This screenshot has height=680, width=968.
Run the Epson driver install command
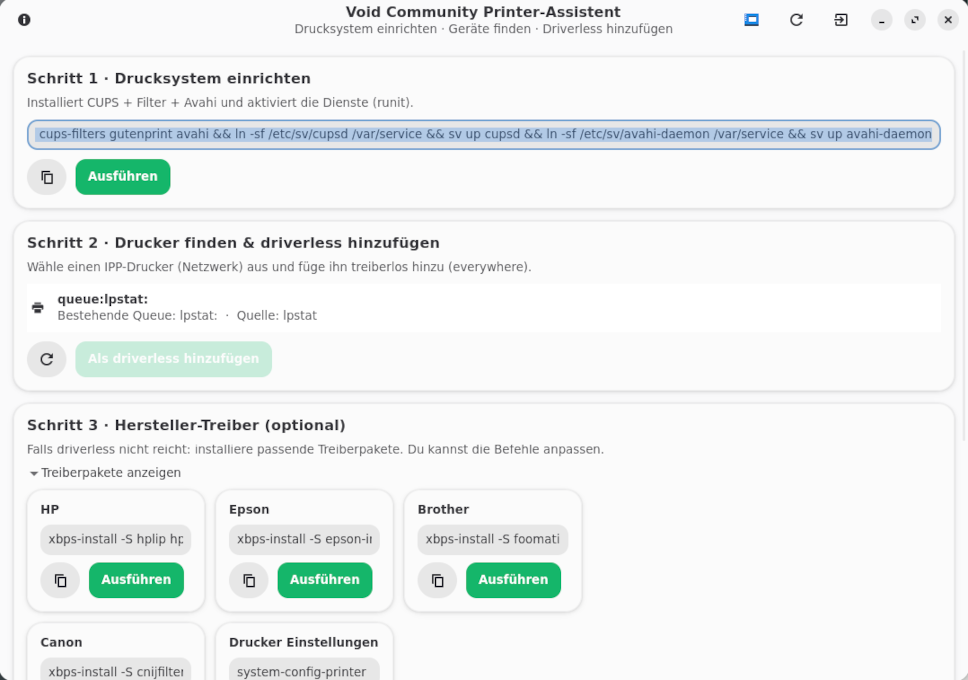[325, 580]
